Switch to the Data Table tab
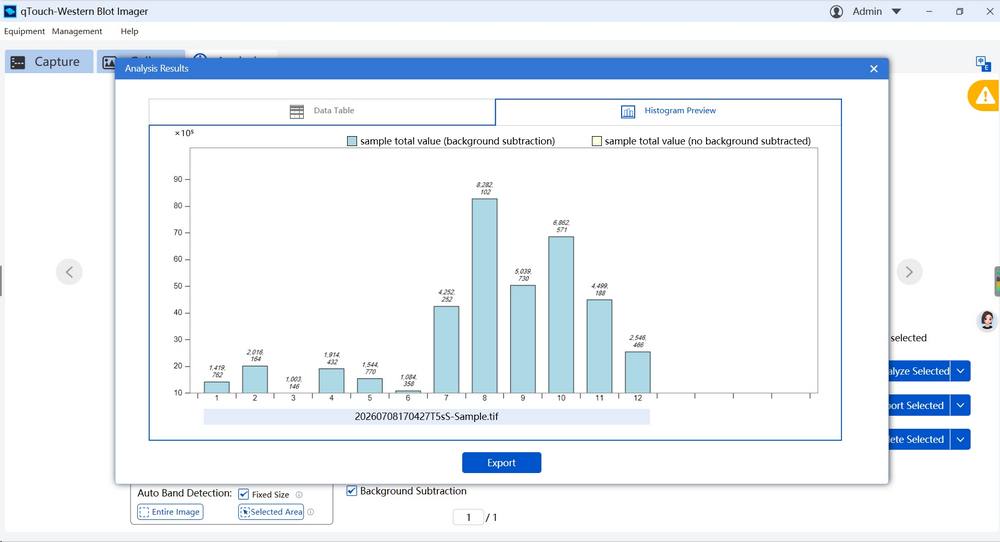 point(322,112)
